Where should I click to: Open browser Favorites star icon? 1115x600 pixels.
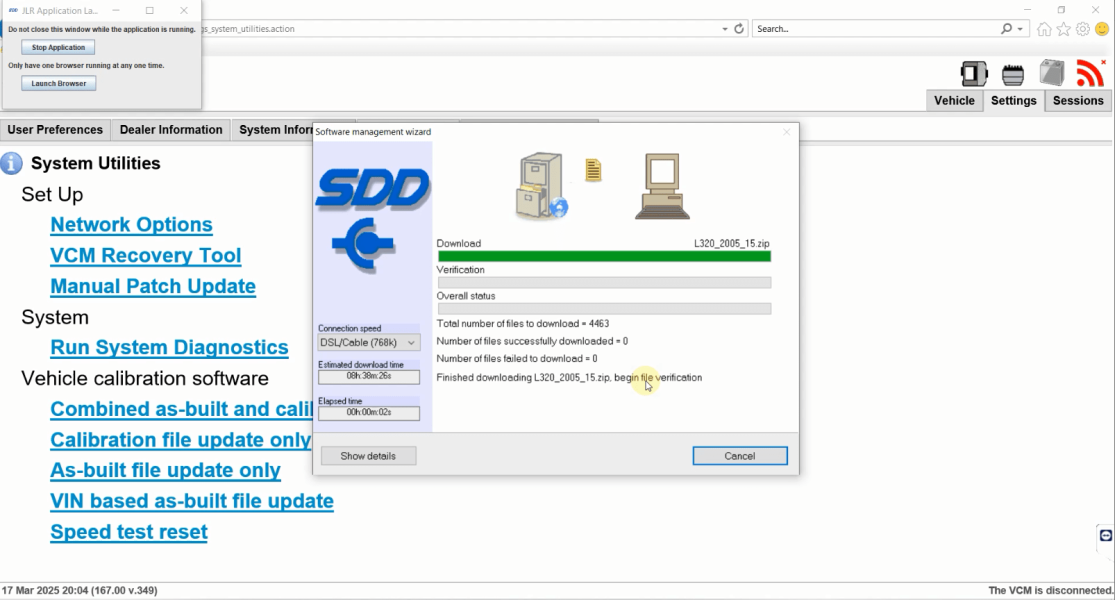click(1063, 29)
